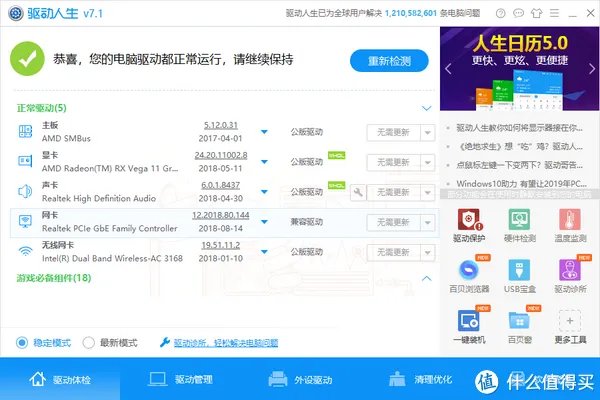Screen dimensions: 600x400
Task: Open news link 点鼠标左键一下变两下
Action: (x=519, y=165)
